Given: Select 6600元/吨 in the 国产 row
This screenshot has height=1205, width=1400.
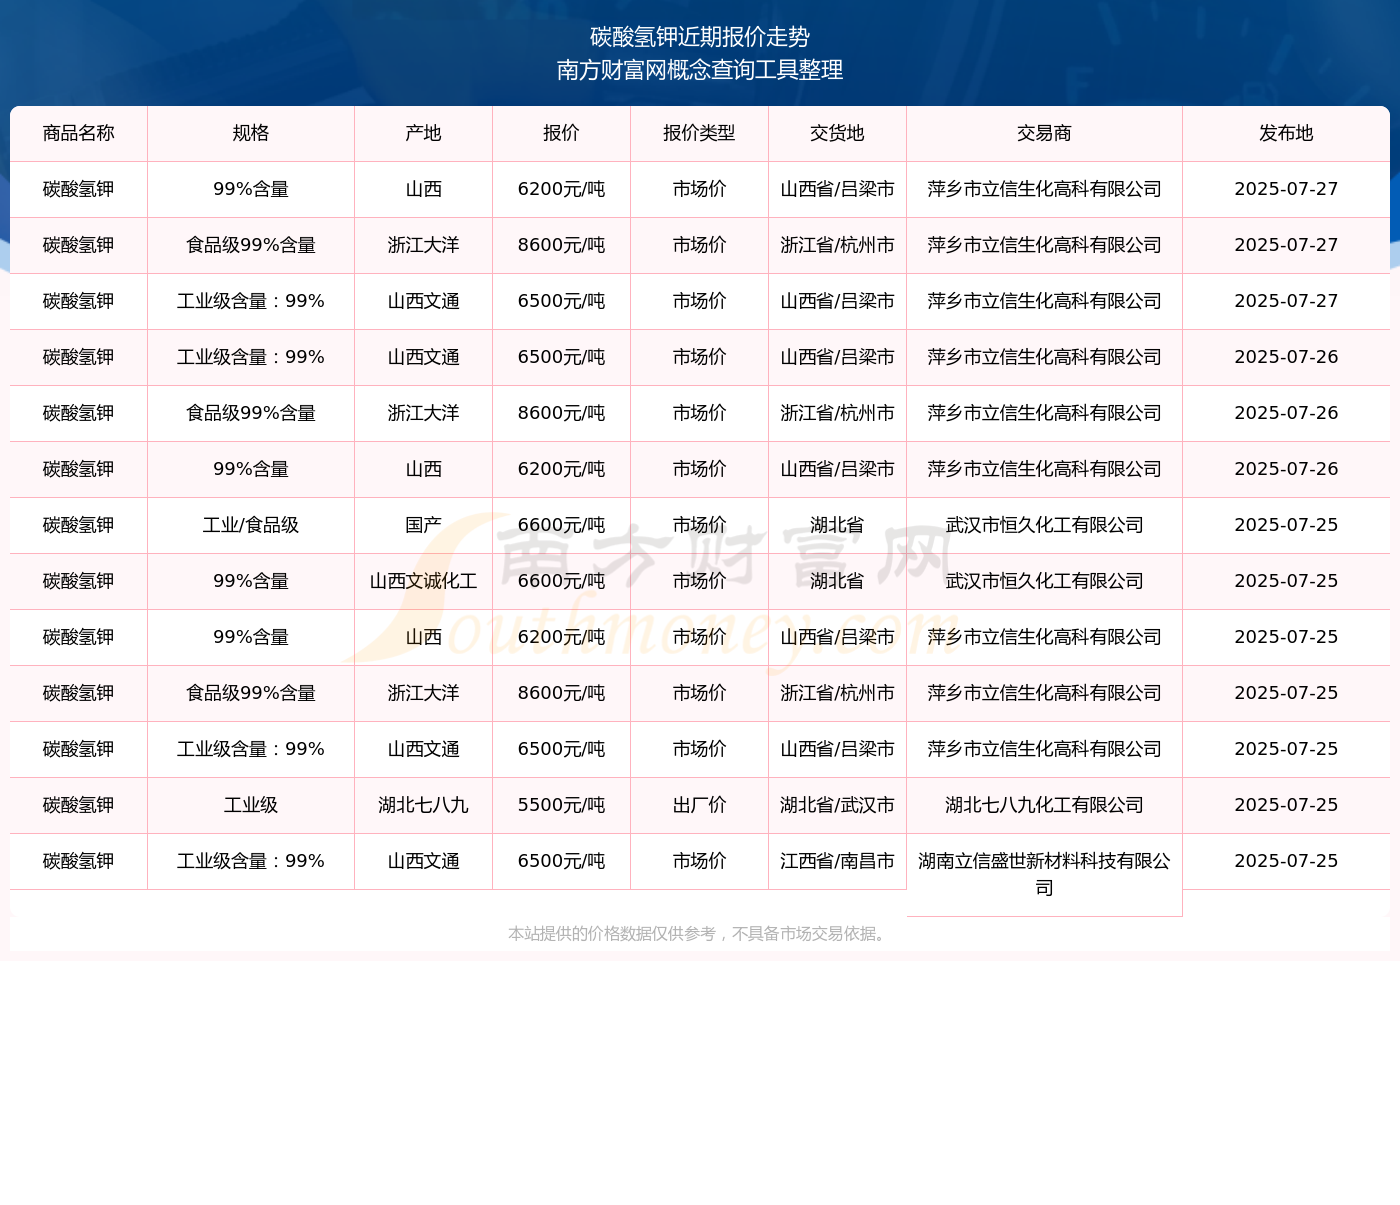Looking at the screenshot, I should point(562,525).
